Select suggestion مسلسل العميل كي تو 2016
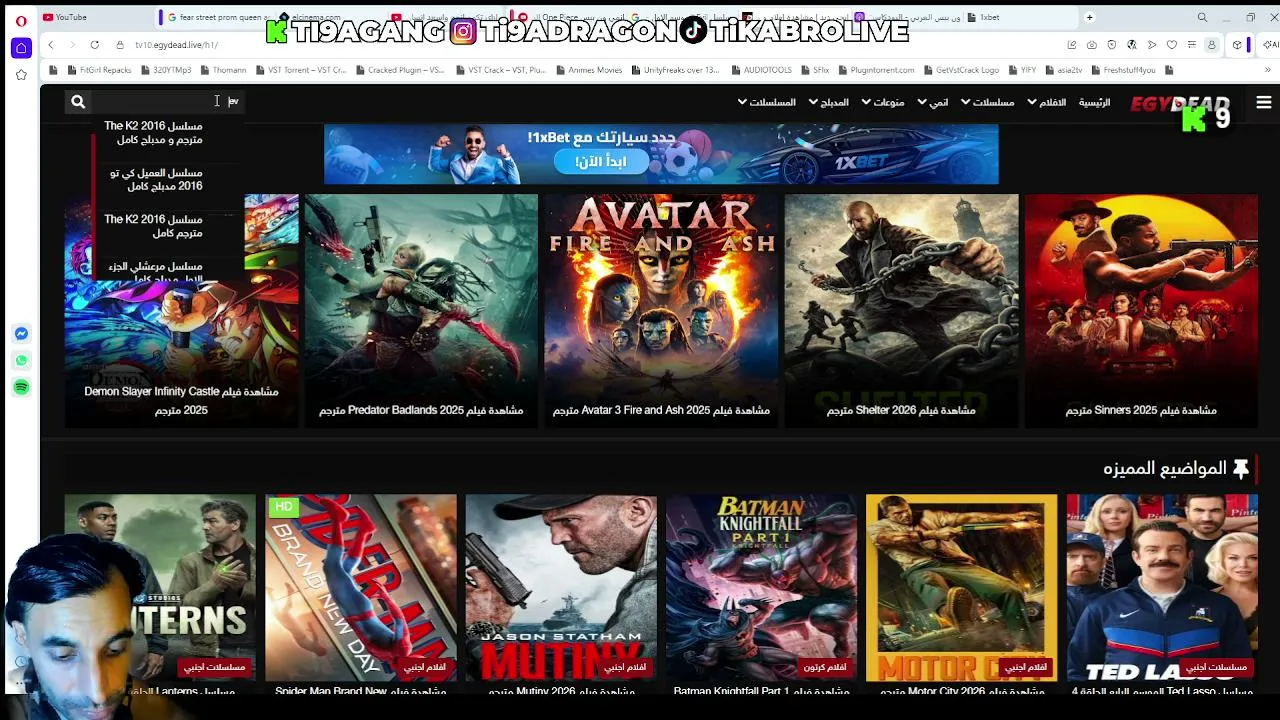Screen dimensions: 1280x720 pos(156,179)
